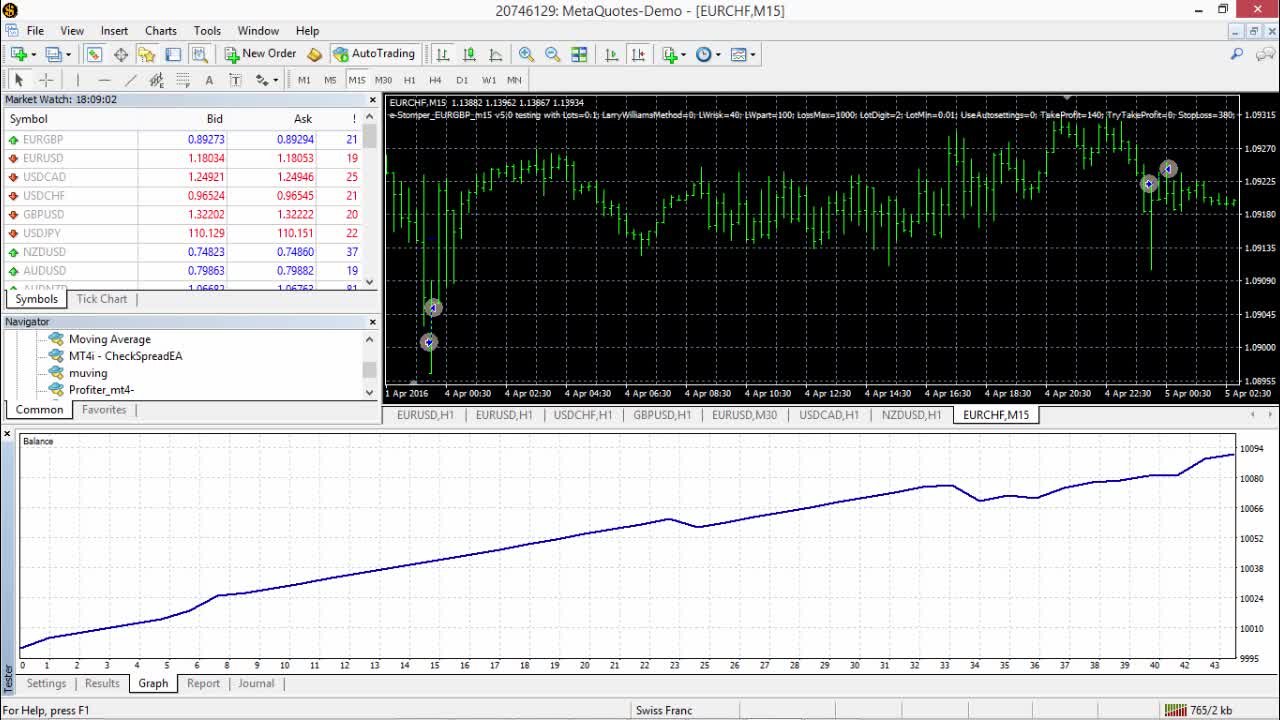Viewport: 1280px width, 720px height.
Task: Switch the chart to Candlestick mode
Action: point(468,54)
